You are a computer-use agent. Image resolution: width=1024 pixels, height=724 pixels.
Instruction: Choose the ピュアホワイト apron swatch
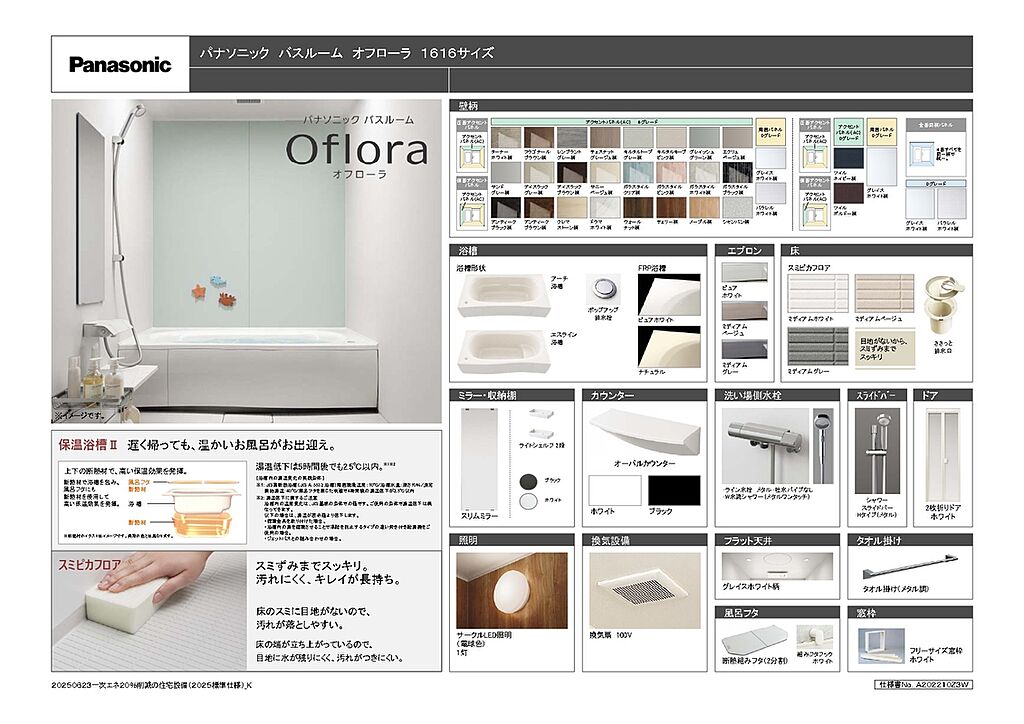[744, 273]
